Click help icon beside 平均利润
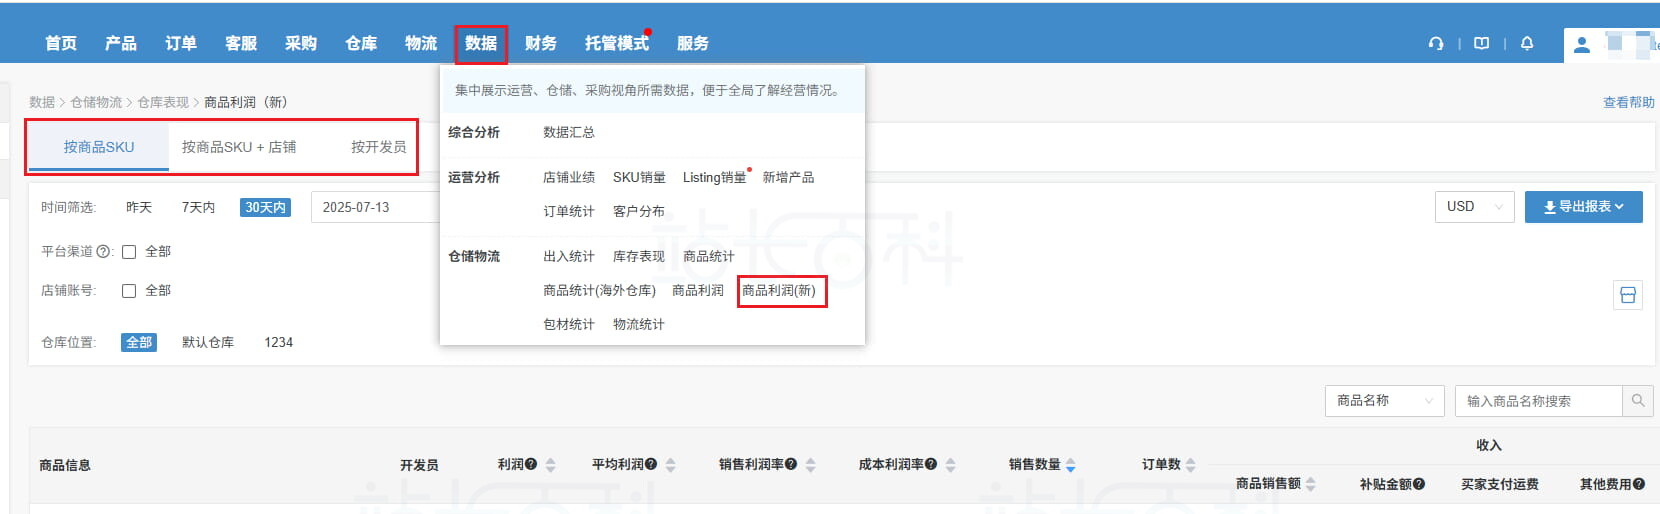This screenshot has height=514, width=1660. 651,464
